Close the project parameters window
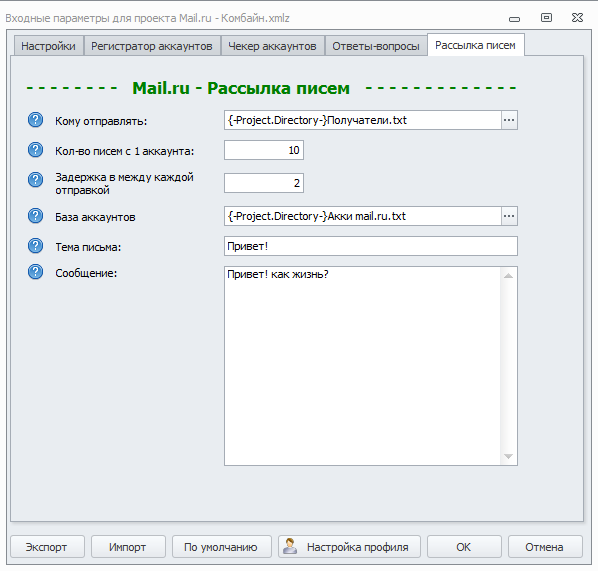The width and height of the screenshot is (598, 571). tap(577, 18)
